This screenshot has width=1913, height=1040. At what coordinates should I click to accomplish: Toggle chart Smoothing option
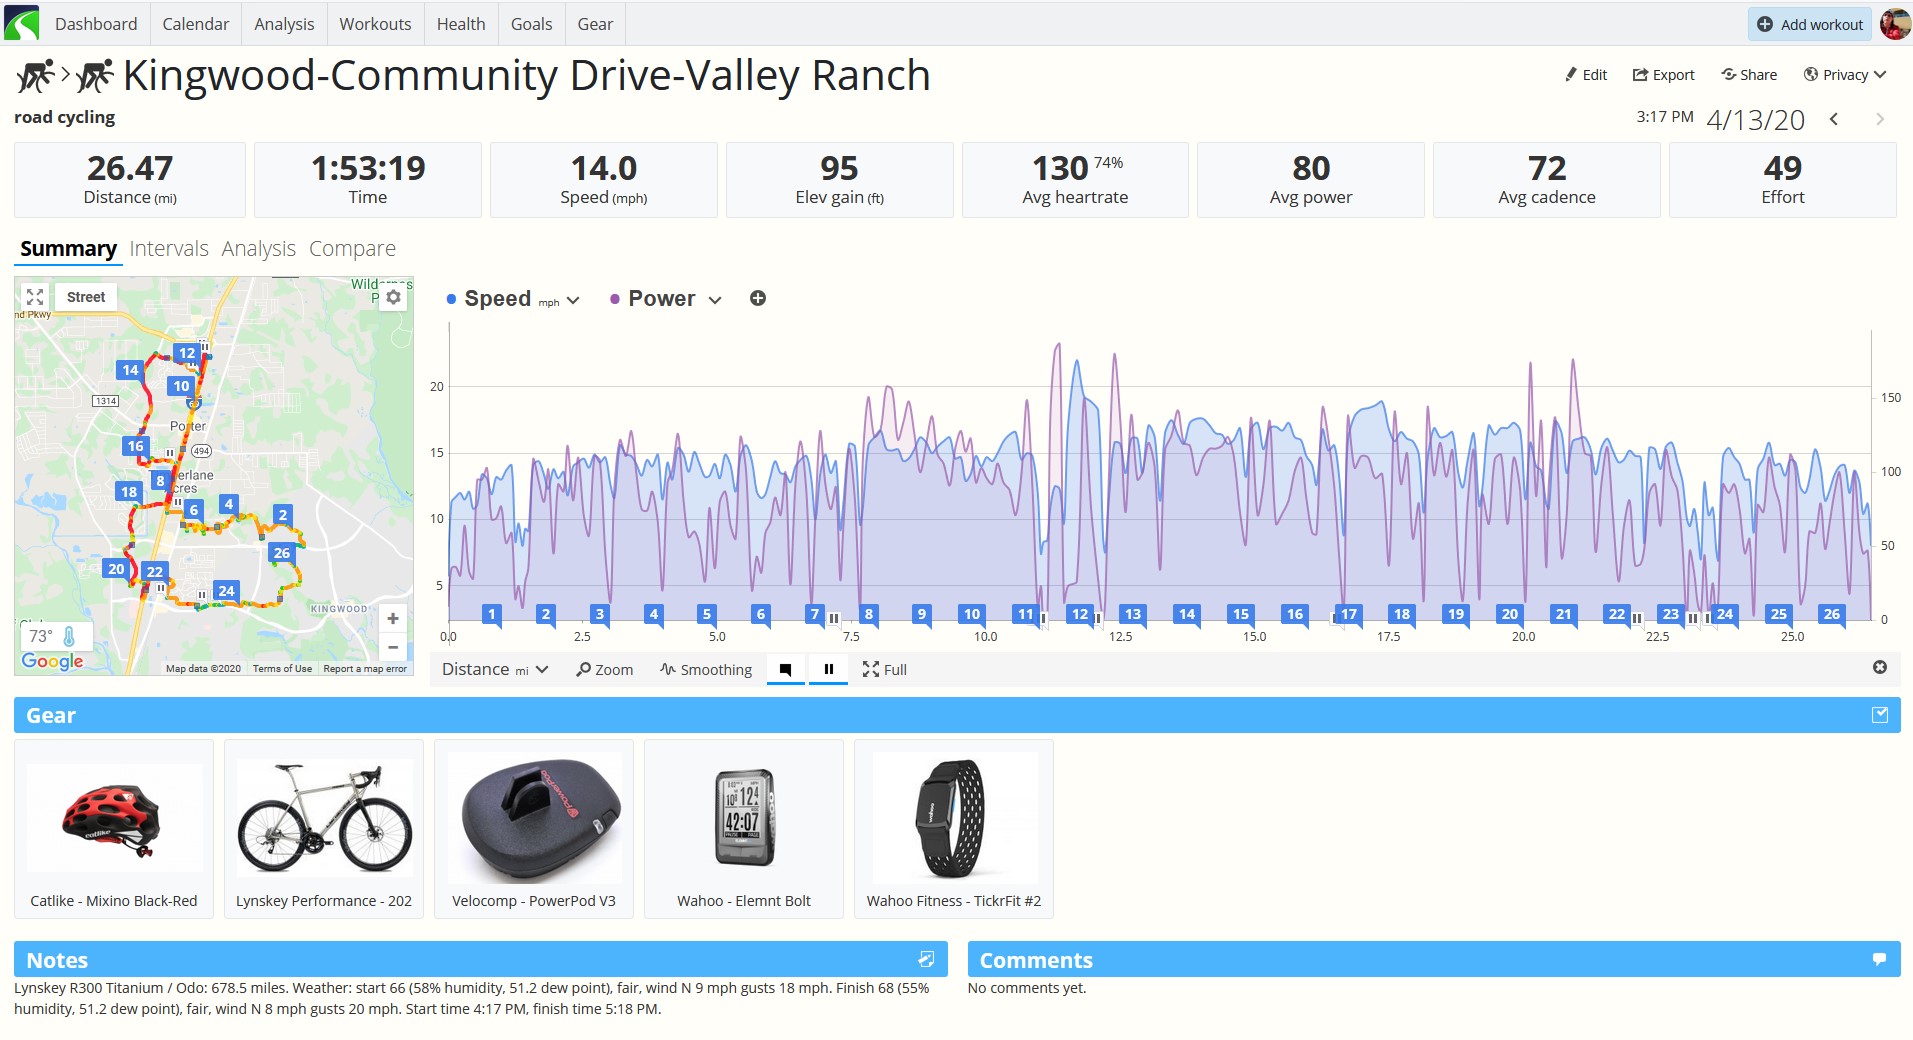coord(706,669)
